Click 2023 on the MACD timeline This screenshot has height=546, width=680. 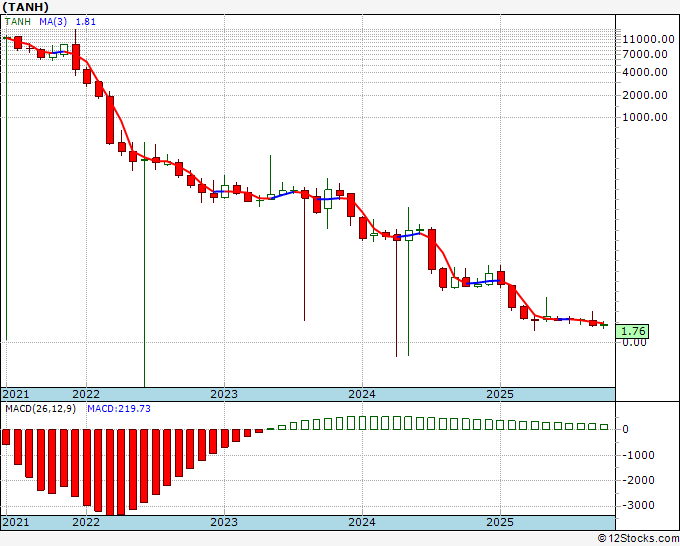[224, 522]
